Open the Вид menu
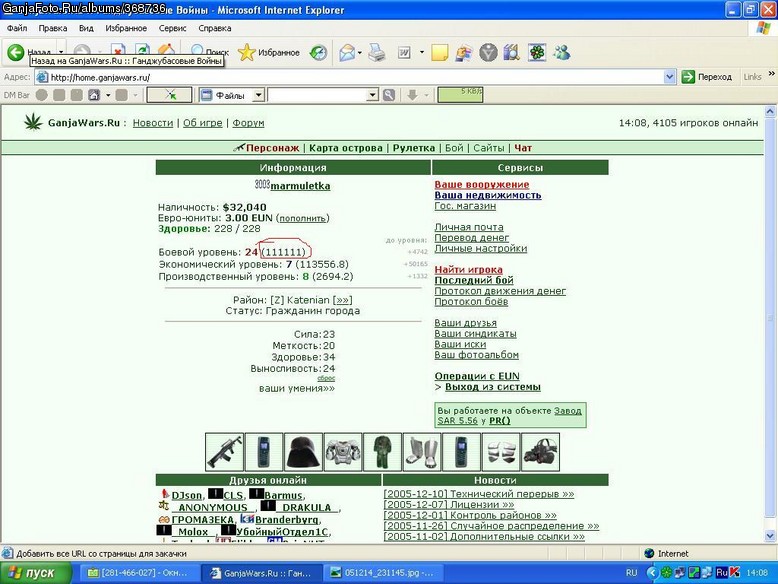 (86, 28)
